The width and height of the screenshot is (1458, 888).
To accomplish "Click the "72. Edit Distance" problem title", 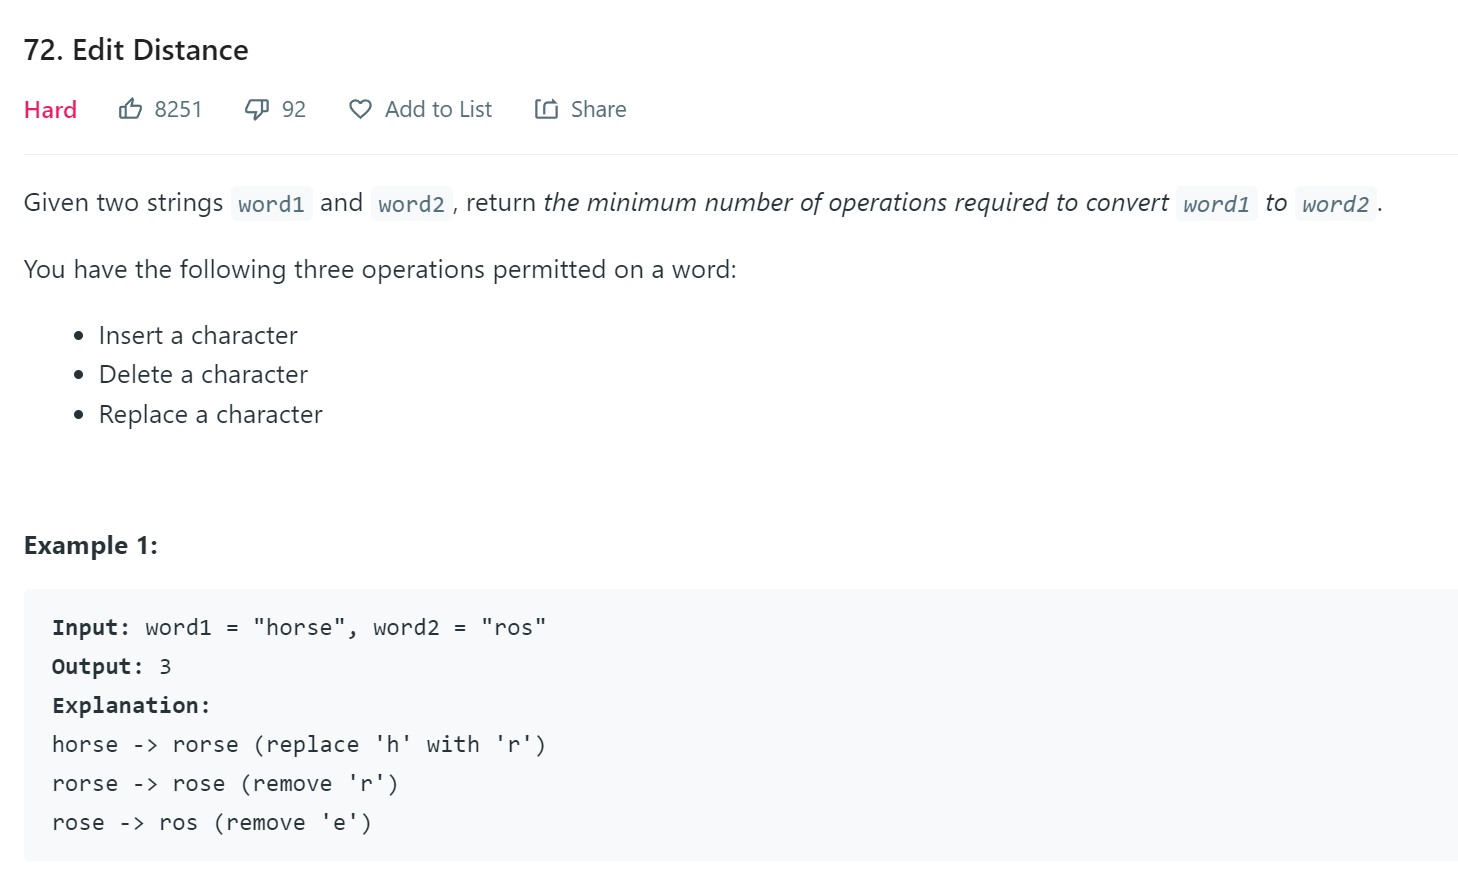I will tap(136, 50).
